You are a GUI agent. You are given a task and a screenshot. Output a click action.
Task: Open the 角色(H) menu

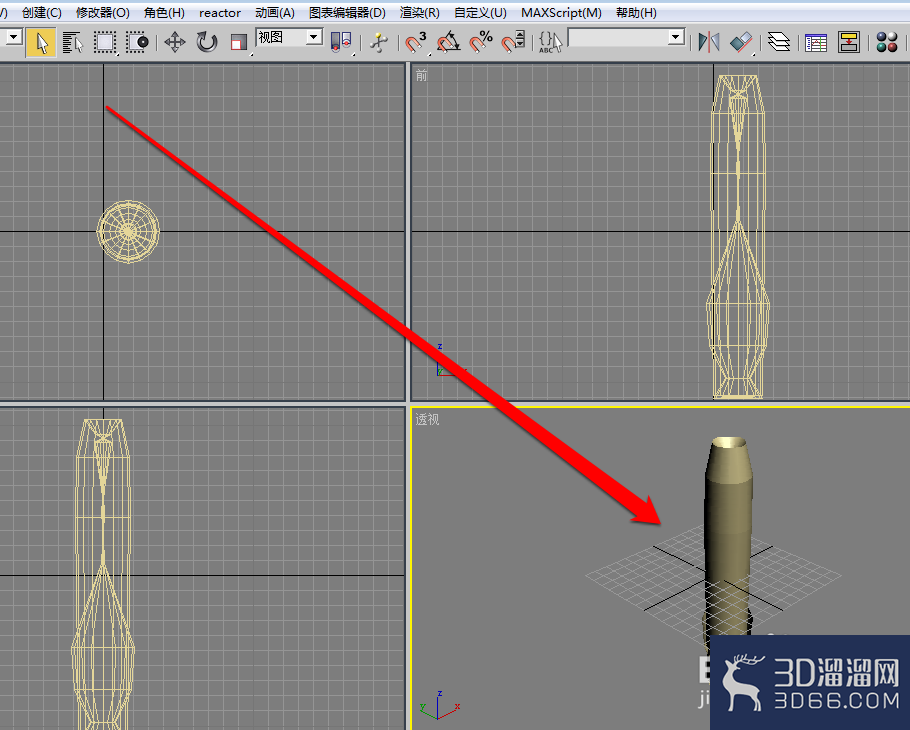(x=164, y=13)
